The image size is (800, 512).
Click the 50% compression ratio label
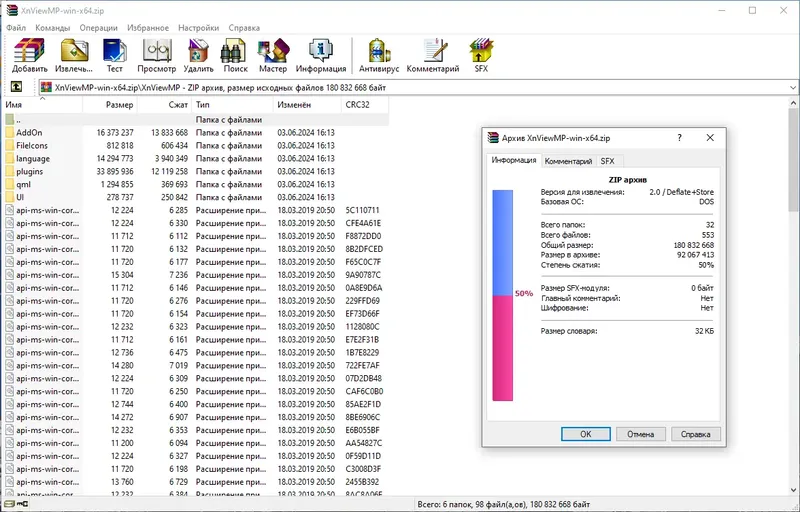point(523,293)
